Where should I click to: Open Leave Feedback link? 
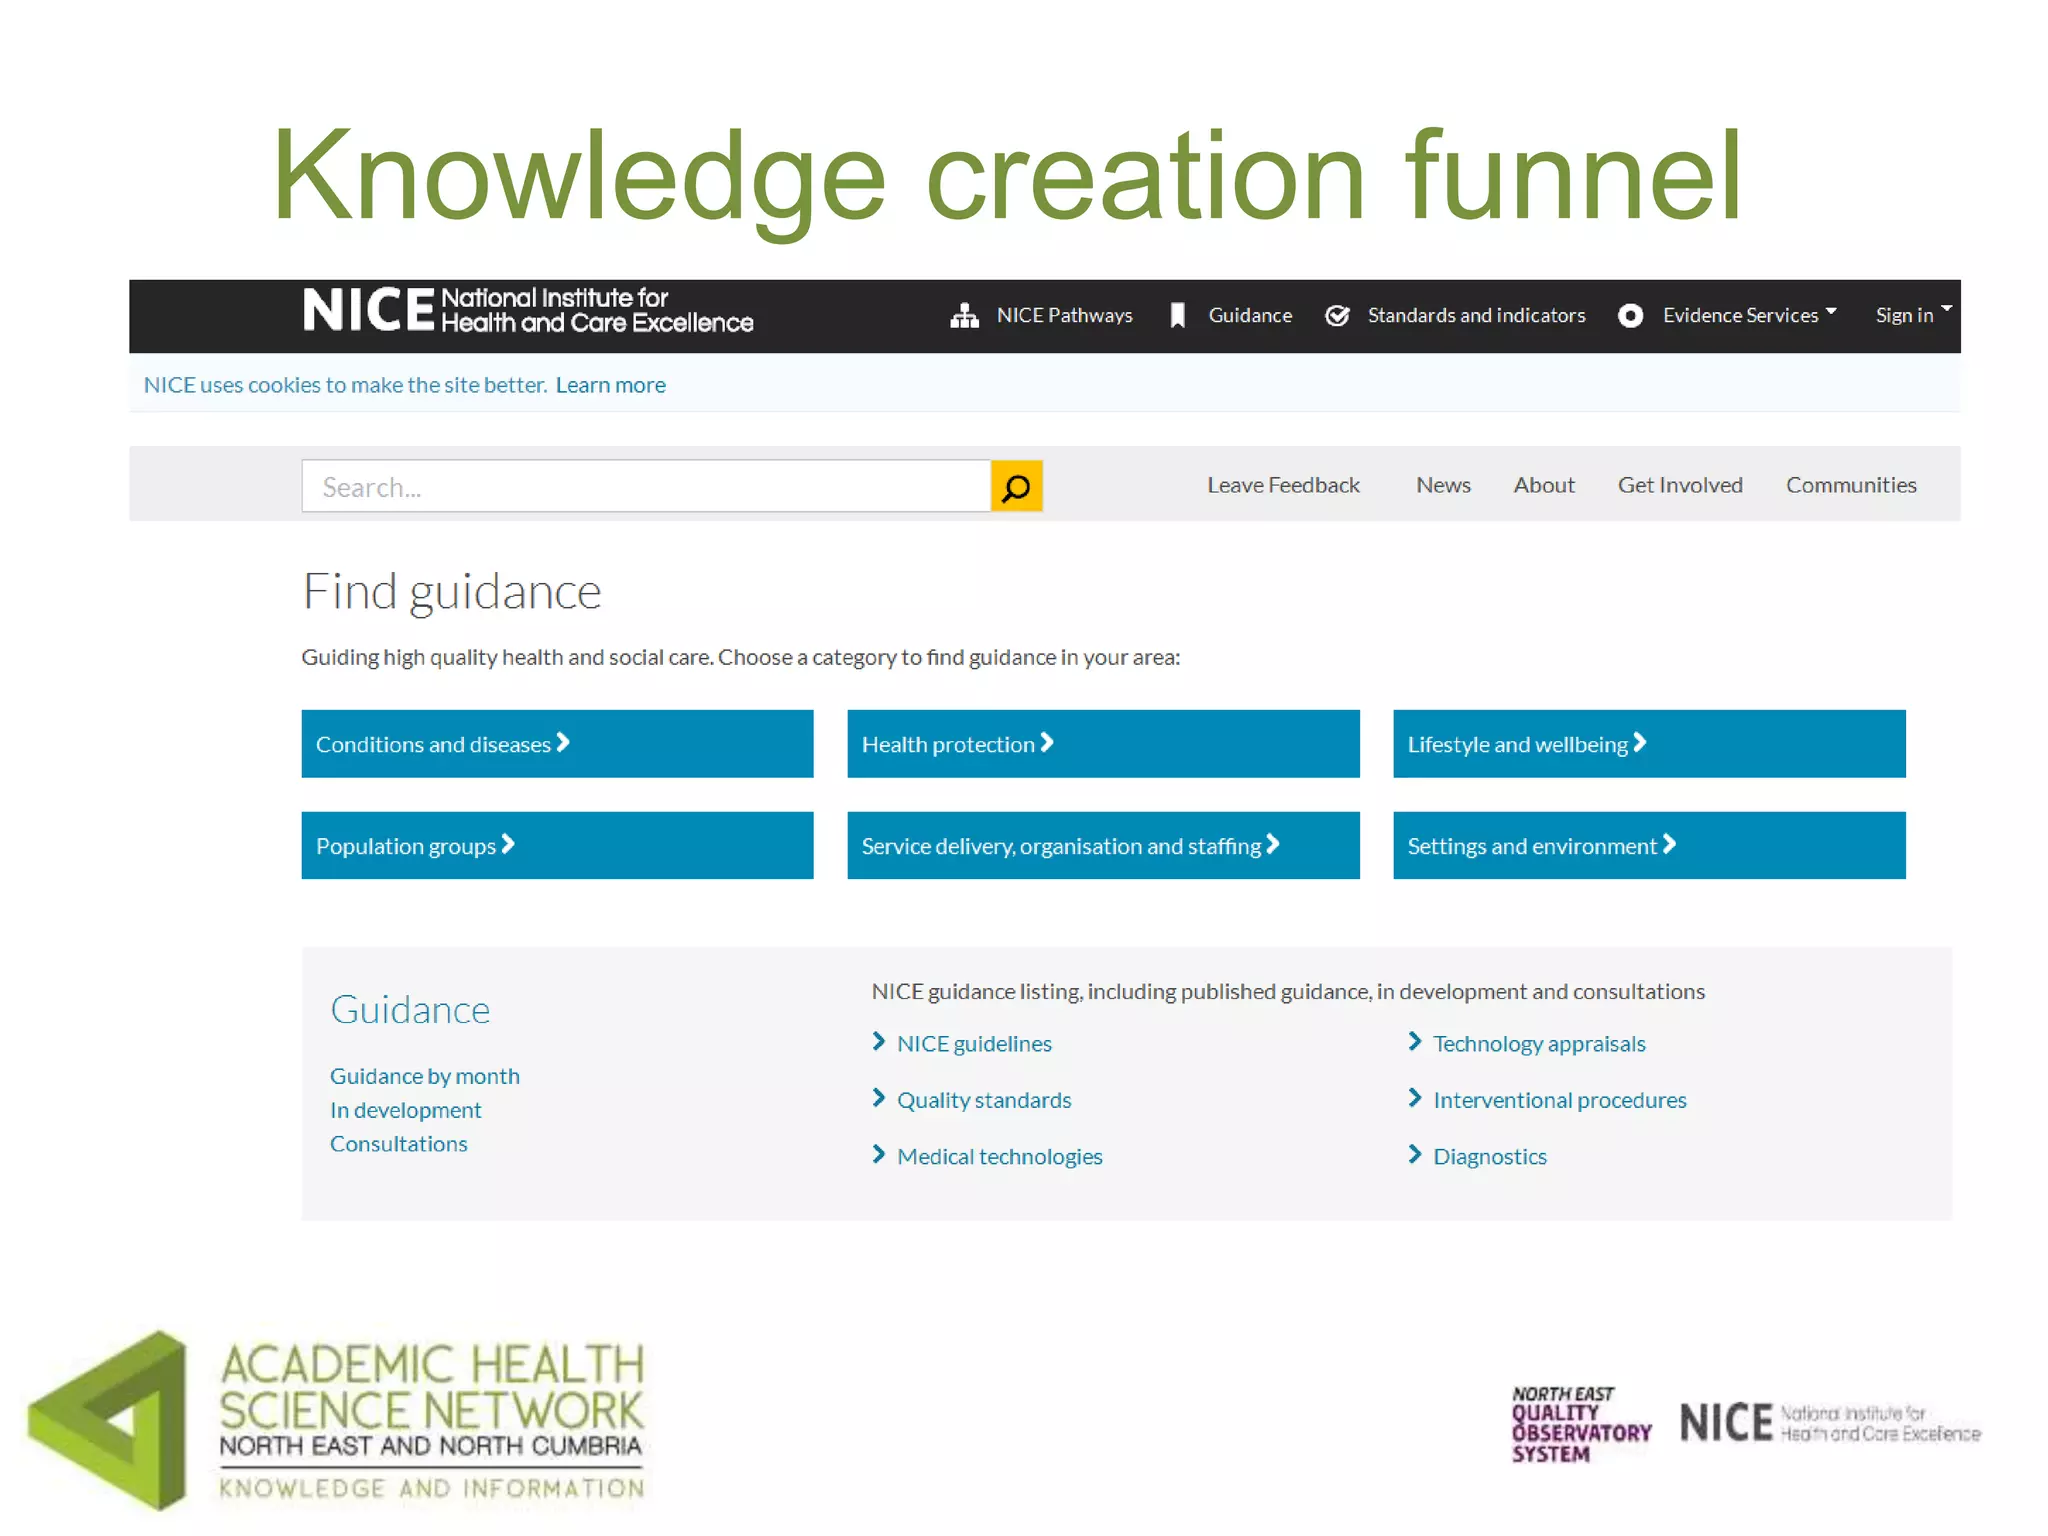point(1283,485)
